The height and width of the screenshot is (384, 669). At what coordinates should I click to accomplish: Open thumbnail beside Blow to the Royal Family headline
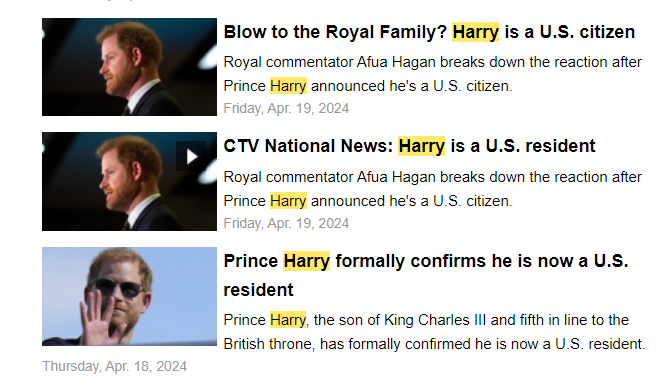pyautogui.click(x=129, y=67)
